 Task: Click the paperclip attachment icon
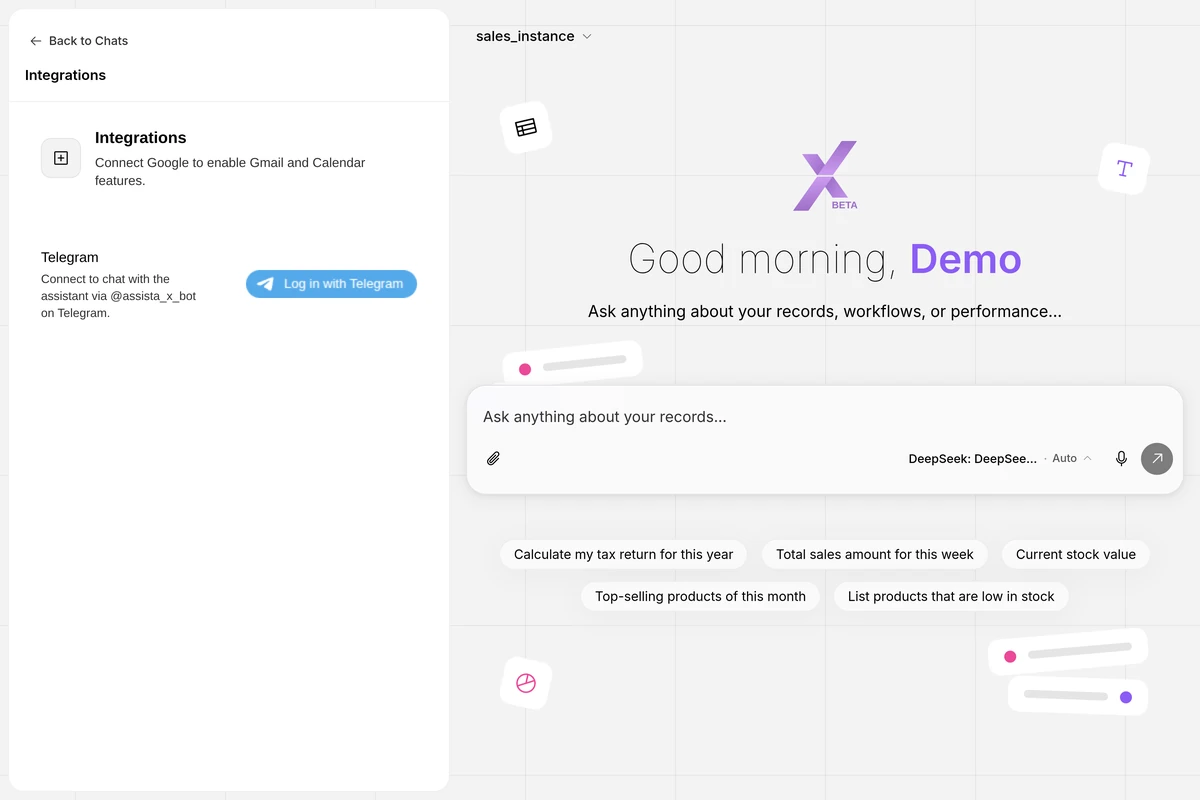[x=493, y=459]
